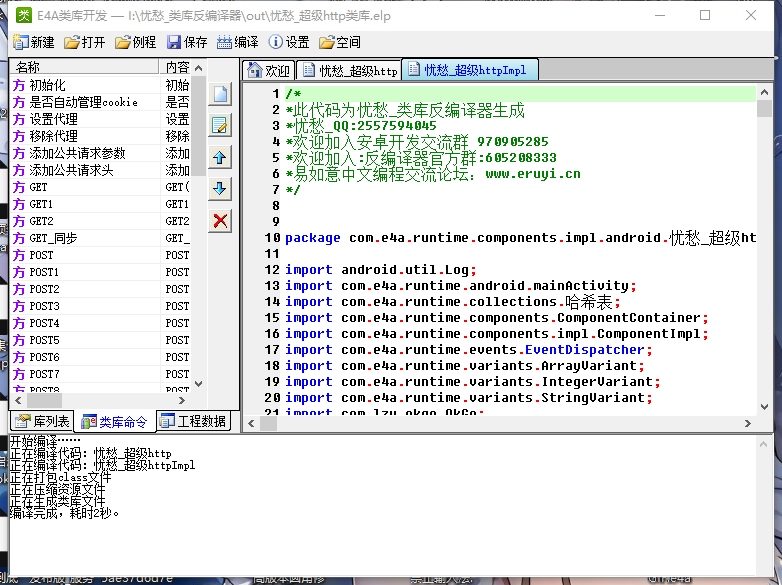
Task: Click the import EventDispatcher line
Action: [x=468, y=350]
